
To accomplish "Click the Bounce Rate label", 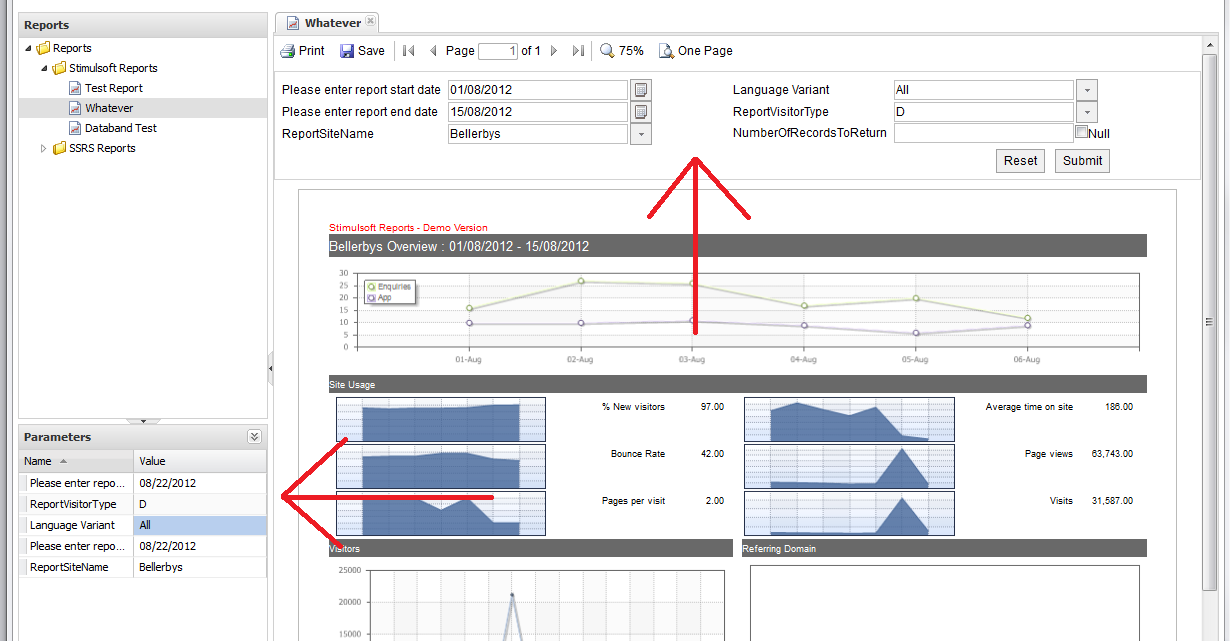I will [x=638, y=454].
